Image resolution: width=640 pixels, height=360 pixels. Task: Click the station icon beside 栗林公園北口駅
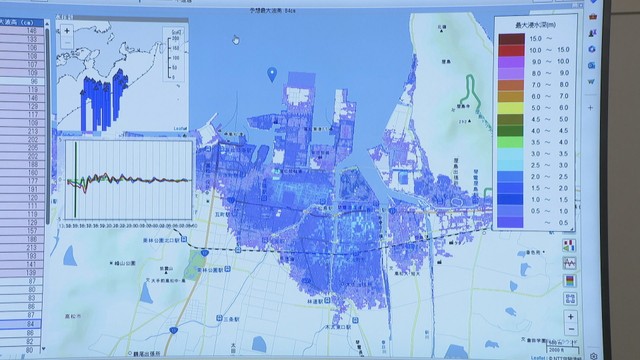click(184, 240)
